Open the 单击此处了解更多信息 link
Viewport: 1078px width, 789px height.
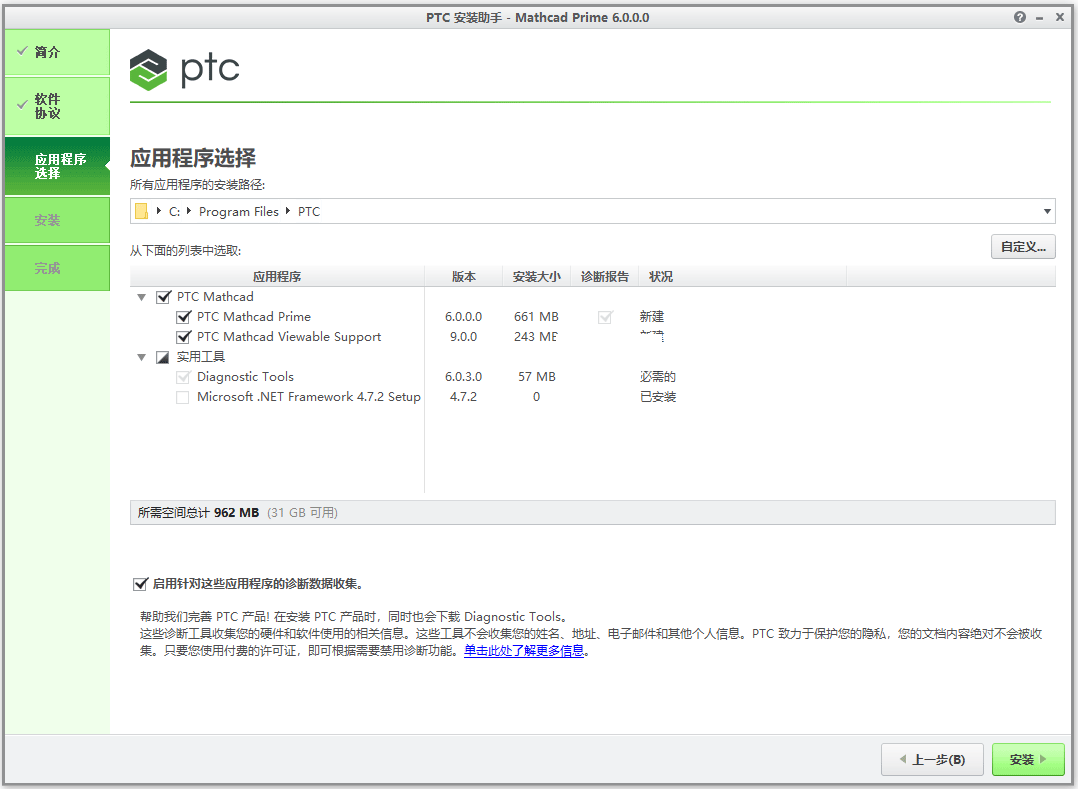point(524,651)
